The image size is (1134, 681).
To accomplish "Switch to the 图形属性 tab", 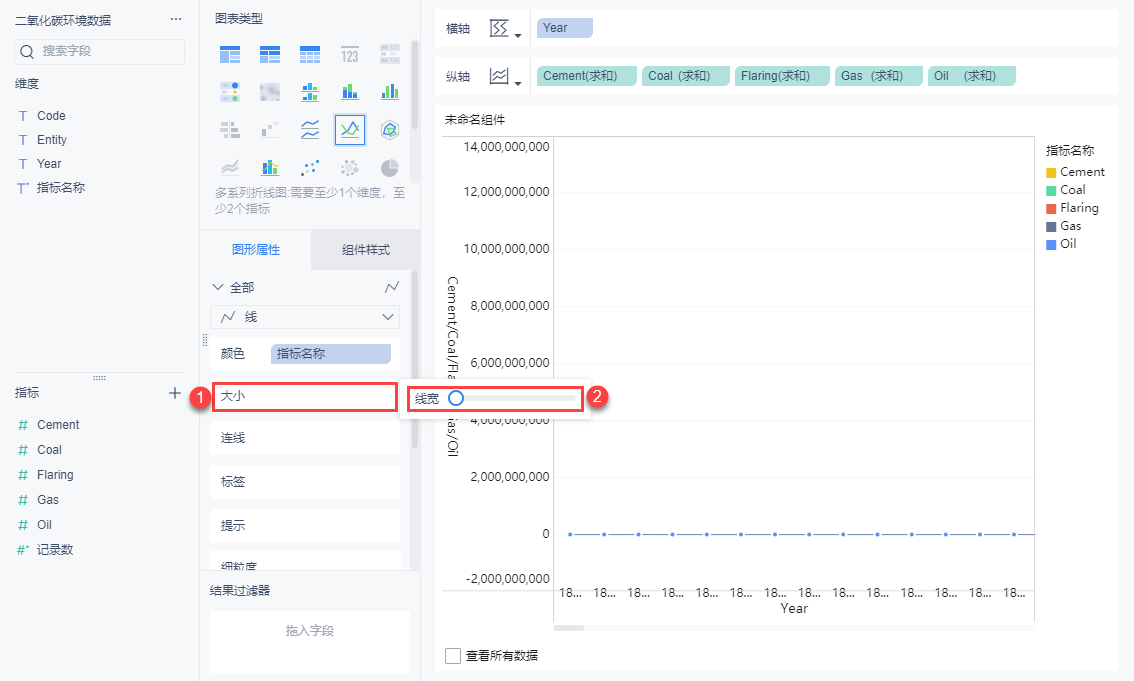I will click(256, 249).
